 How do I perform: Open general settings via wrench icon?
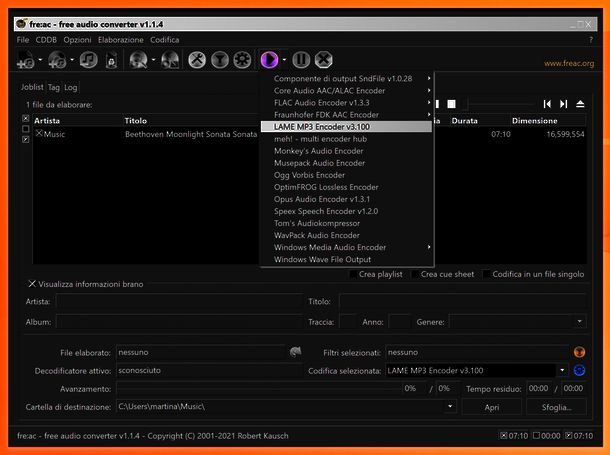click(x=197, y=60)
